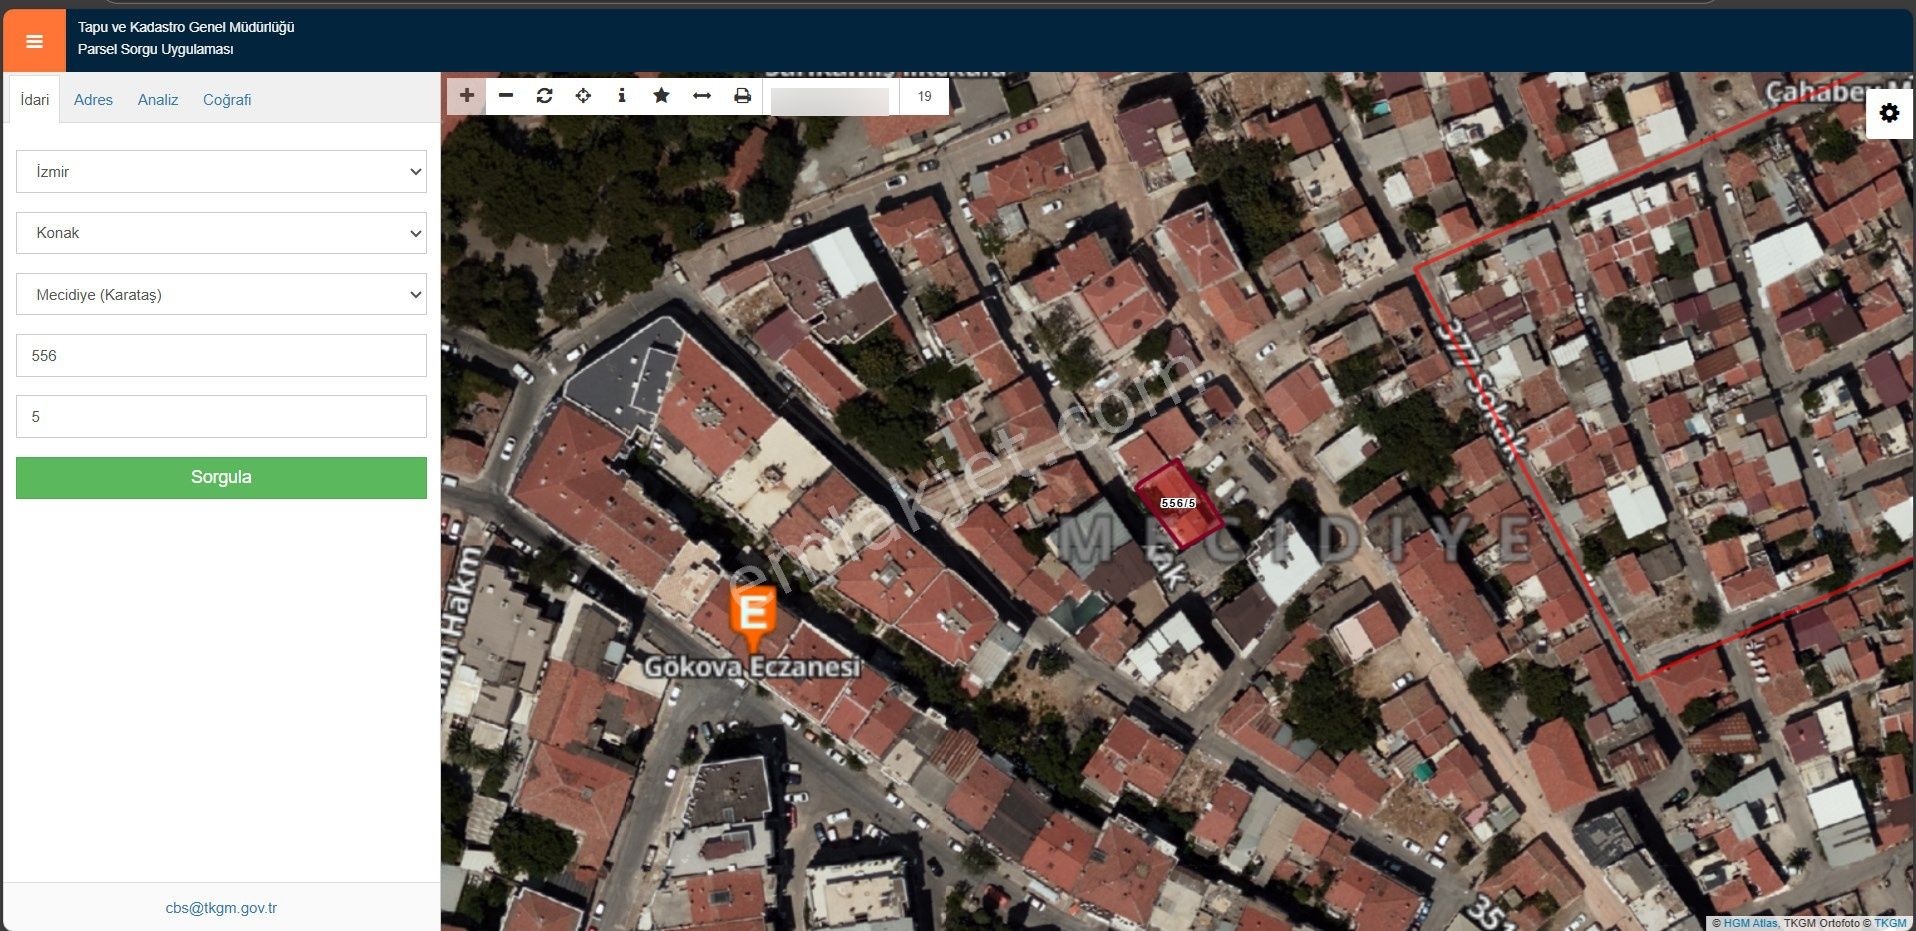Zoom out with the minus tool
Viewport: 1916px width, 931px height.
pos(506,96)
